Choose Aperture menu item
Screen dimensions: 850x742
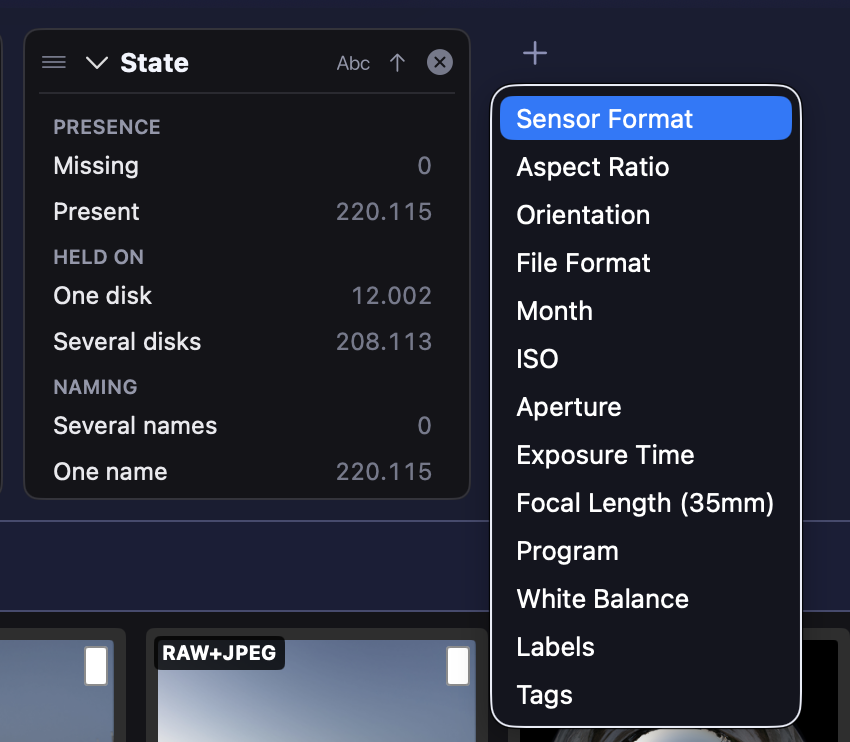pyautogui.click(x=646, y=407)
